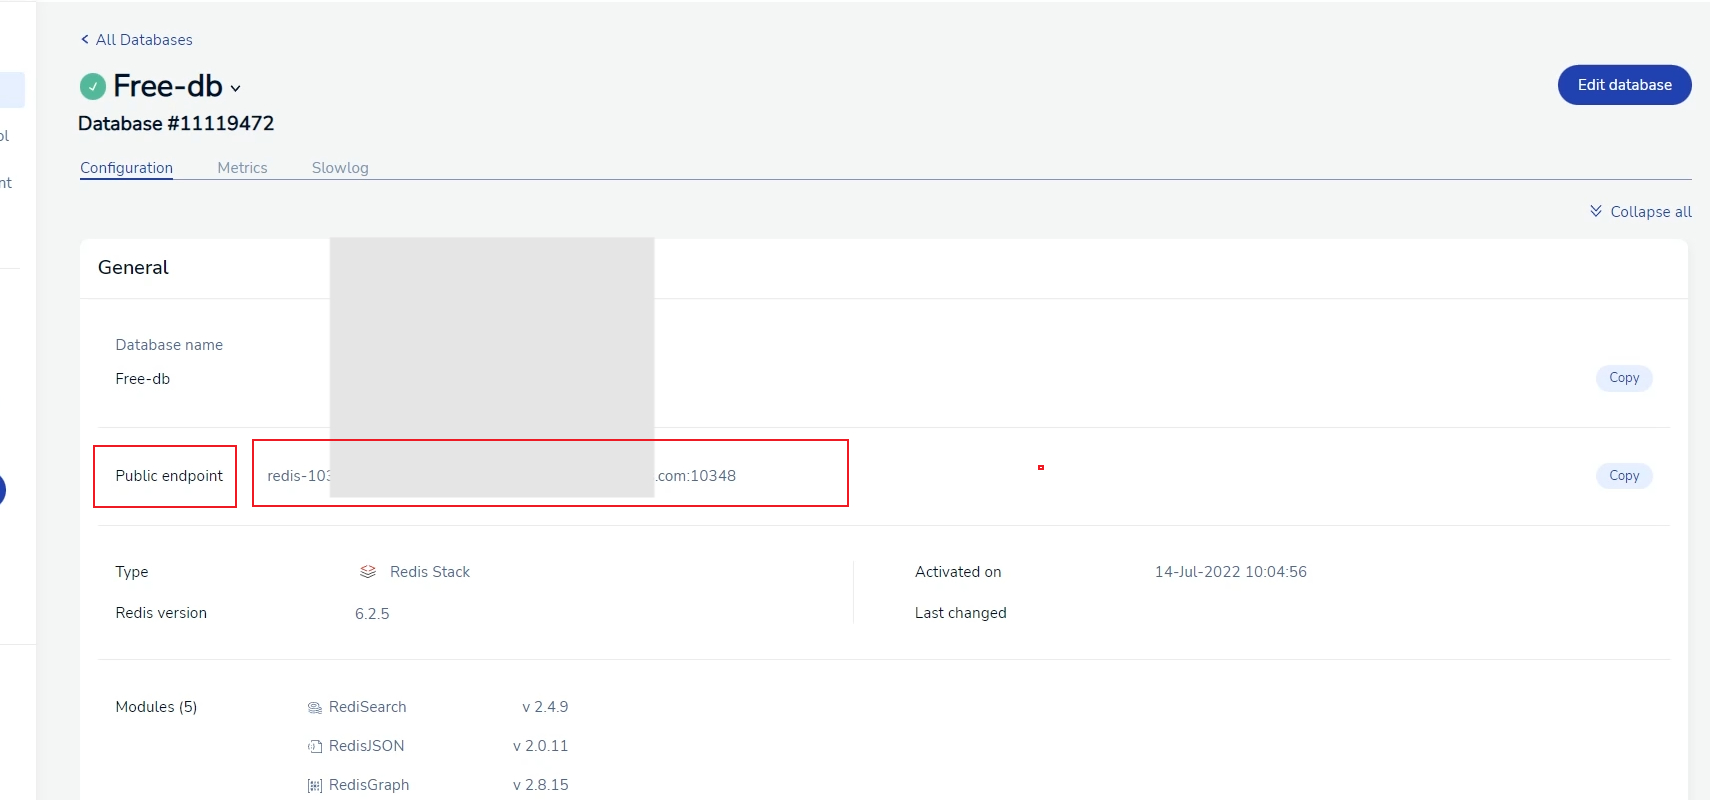The height and width of the screenshot is (800, 1710).
Task: Click the Modules (5) label
Action: pyautogui.click(x=156, y=707)
